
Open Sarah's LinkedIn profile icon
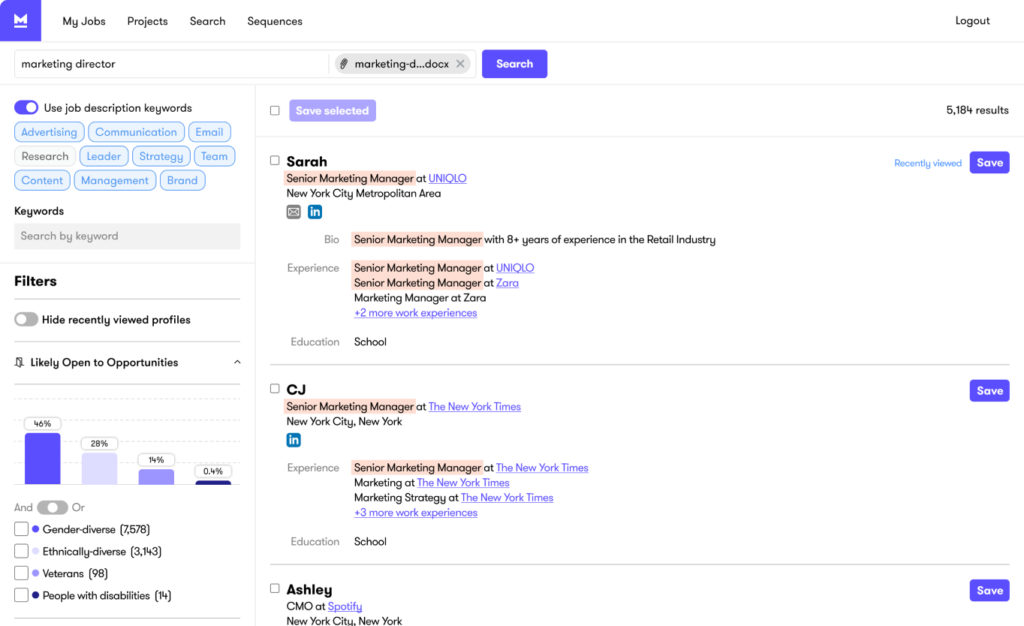tap(314, 211)
